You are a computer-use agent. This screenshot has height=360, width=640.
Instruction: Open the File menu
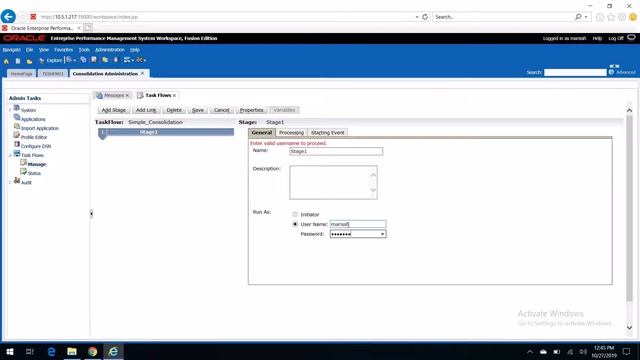point(29,50)
